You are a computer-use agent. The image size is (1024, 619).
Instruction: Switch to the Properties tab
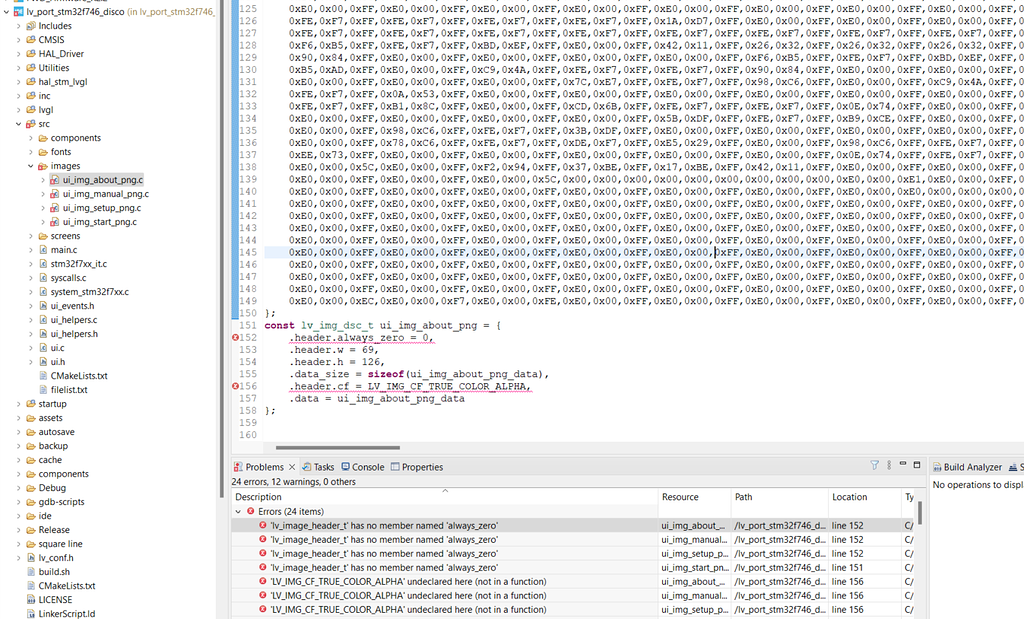coord(416,467)
